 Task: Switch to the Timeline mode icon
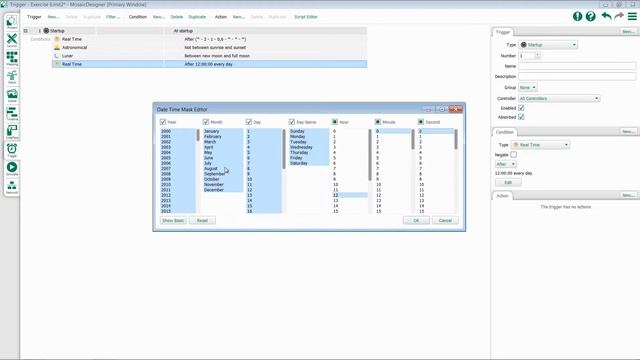[x=12, y=113]
